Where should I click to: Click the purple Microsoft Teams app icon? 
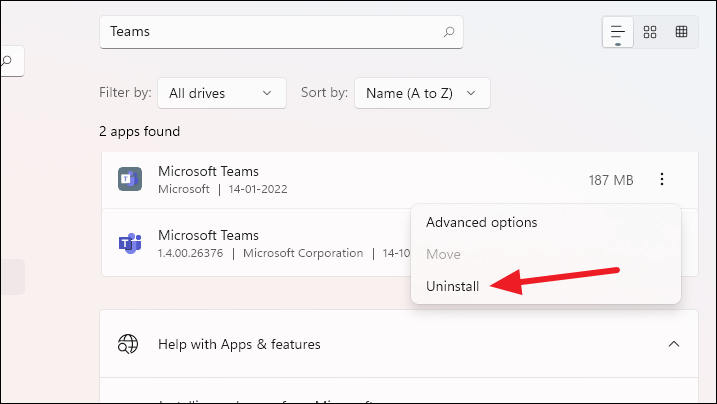click(x=130, y=243)
